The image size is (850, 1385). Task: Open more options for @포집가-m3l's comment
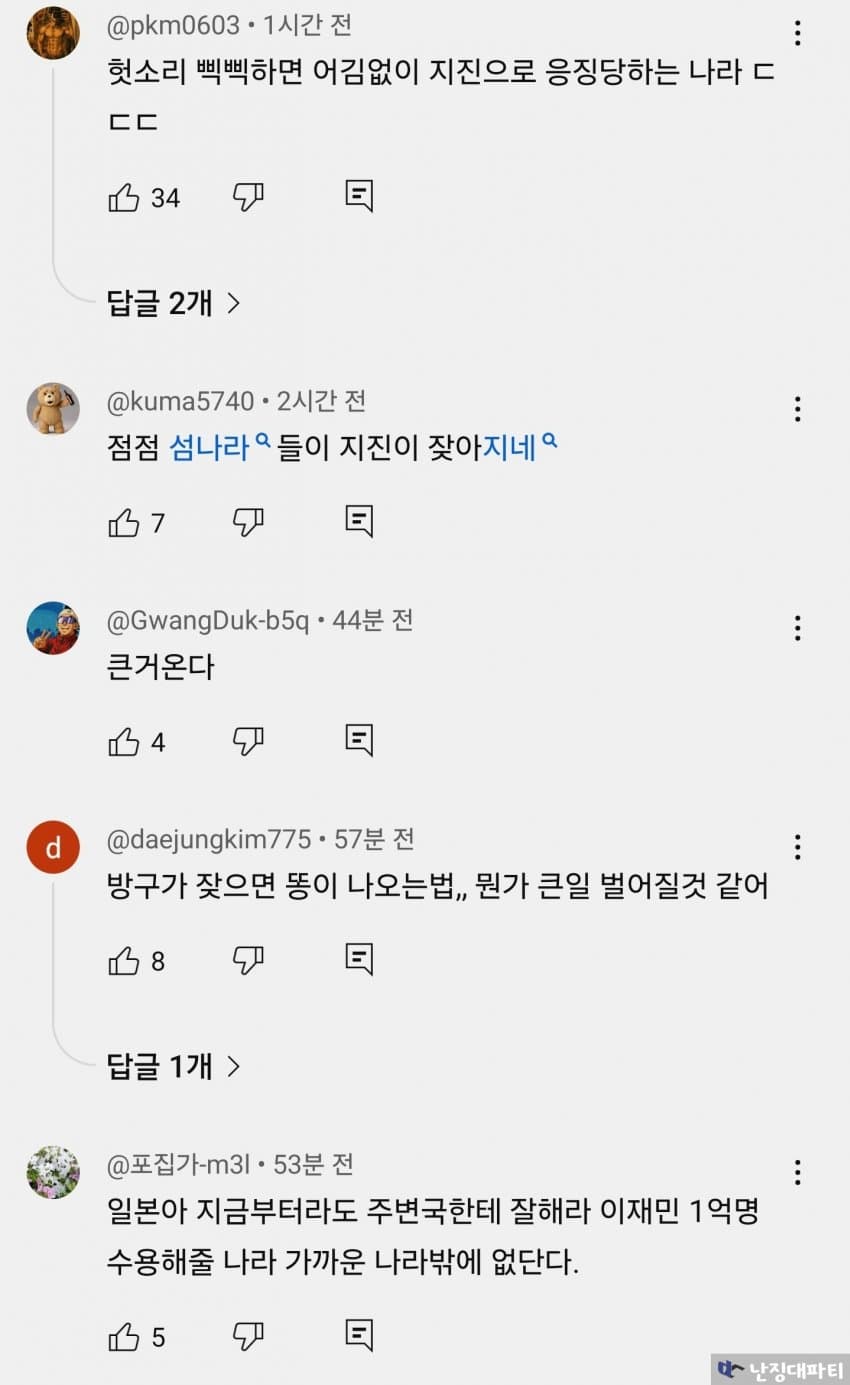click(797, 1172)
